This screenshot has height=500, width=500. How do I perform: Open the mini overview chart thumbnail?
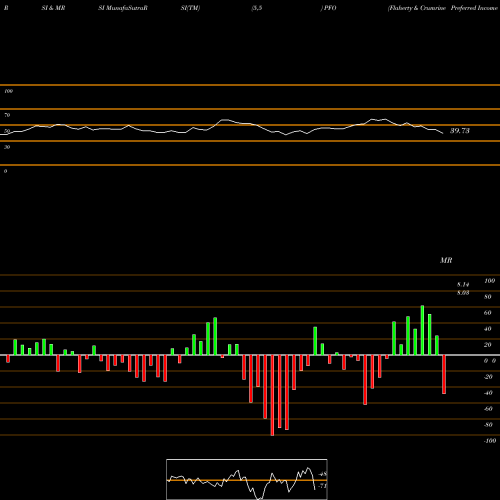pyautogui.click(x=247, y=479)
